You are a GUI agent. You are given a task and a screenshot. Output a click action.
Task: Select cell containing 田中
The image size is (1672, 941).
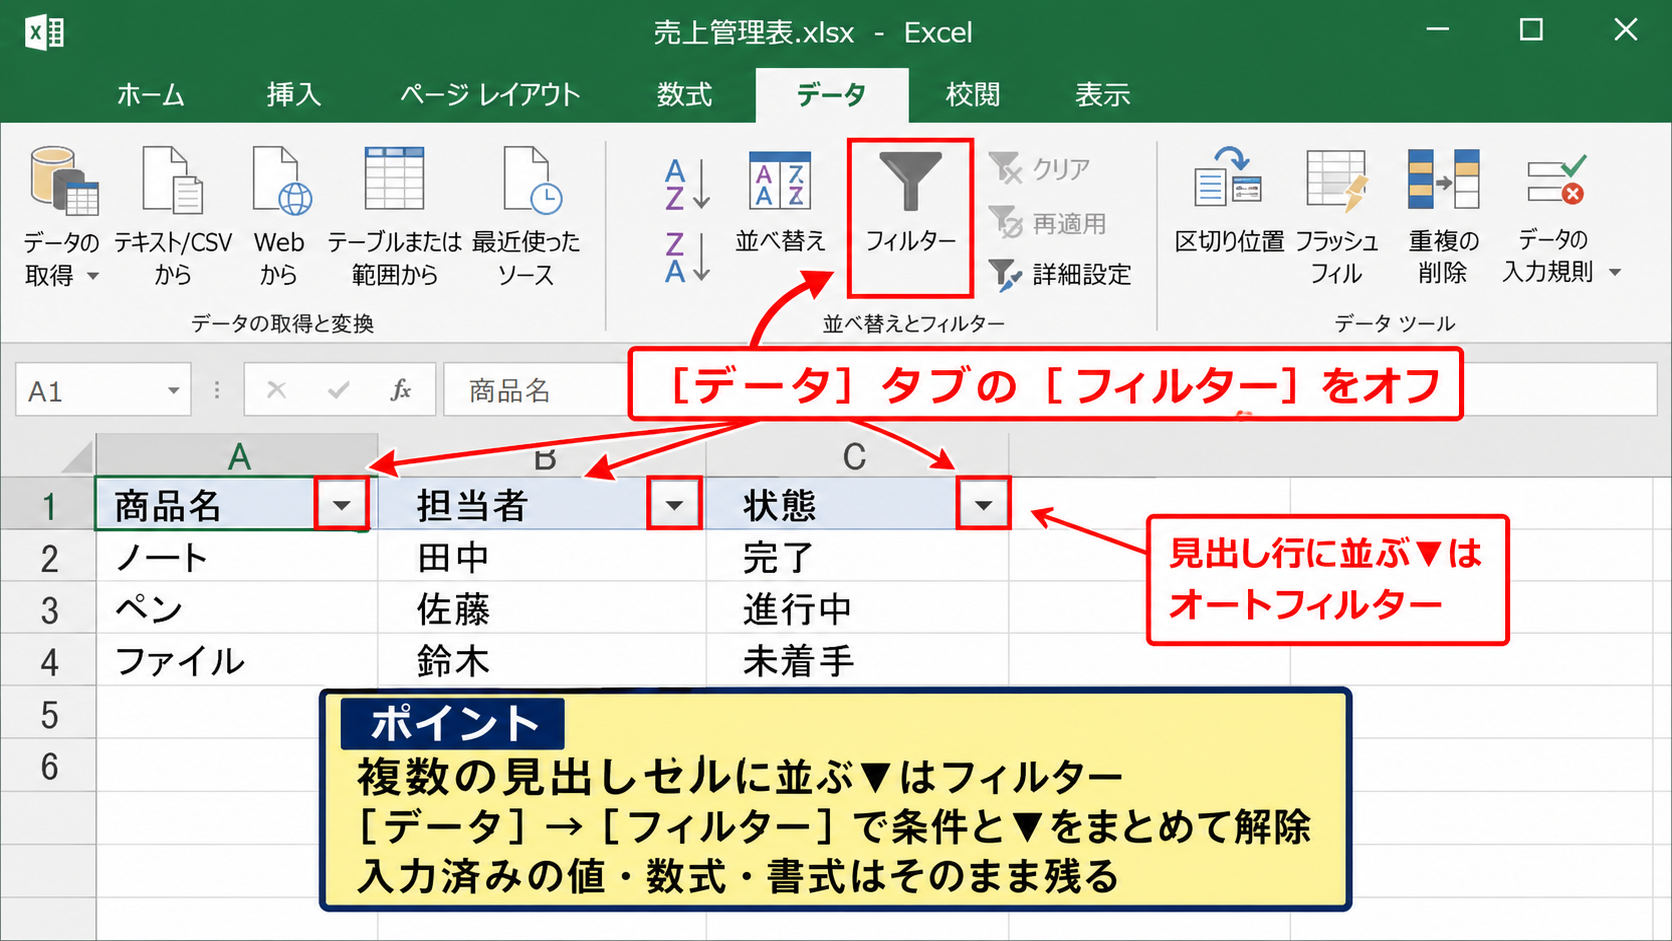coord(542,557)
